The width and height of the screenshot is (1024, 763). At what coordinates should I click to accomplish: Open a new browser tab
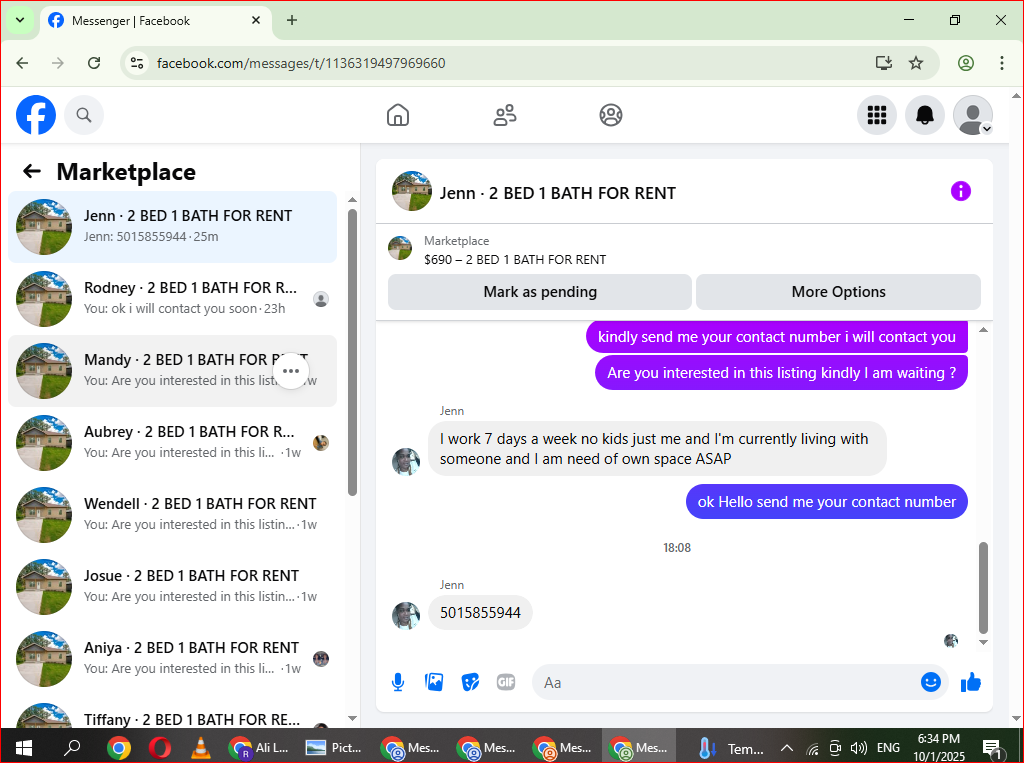coord(292,20)
